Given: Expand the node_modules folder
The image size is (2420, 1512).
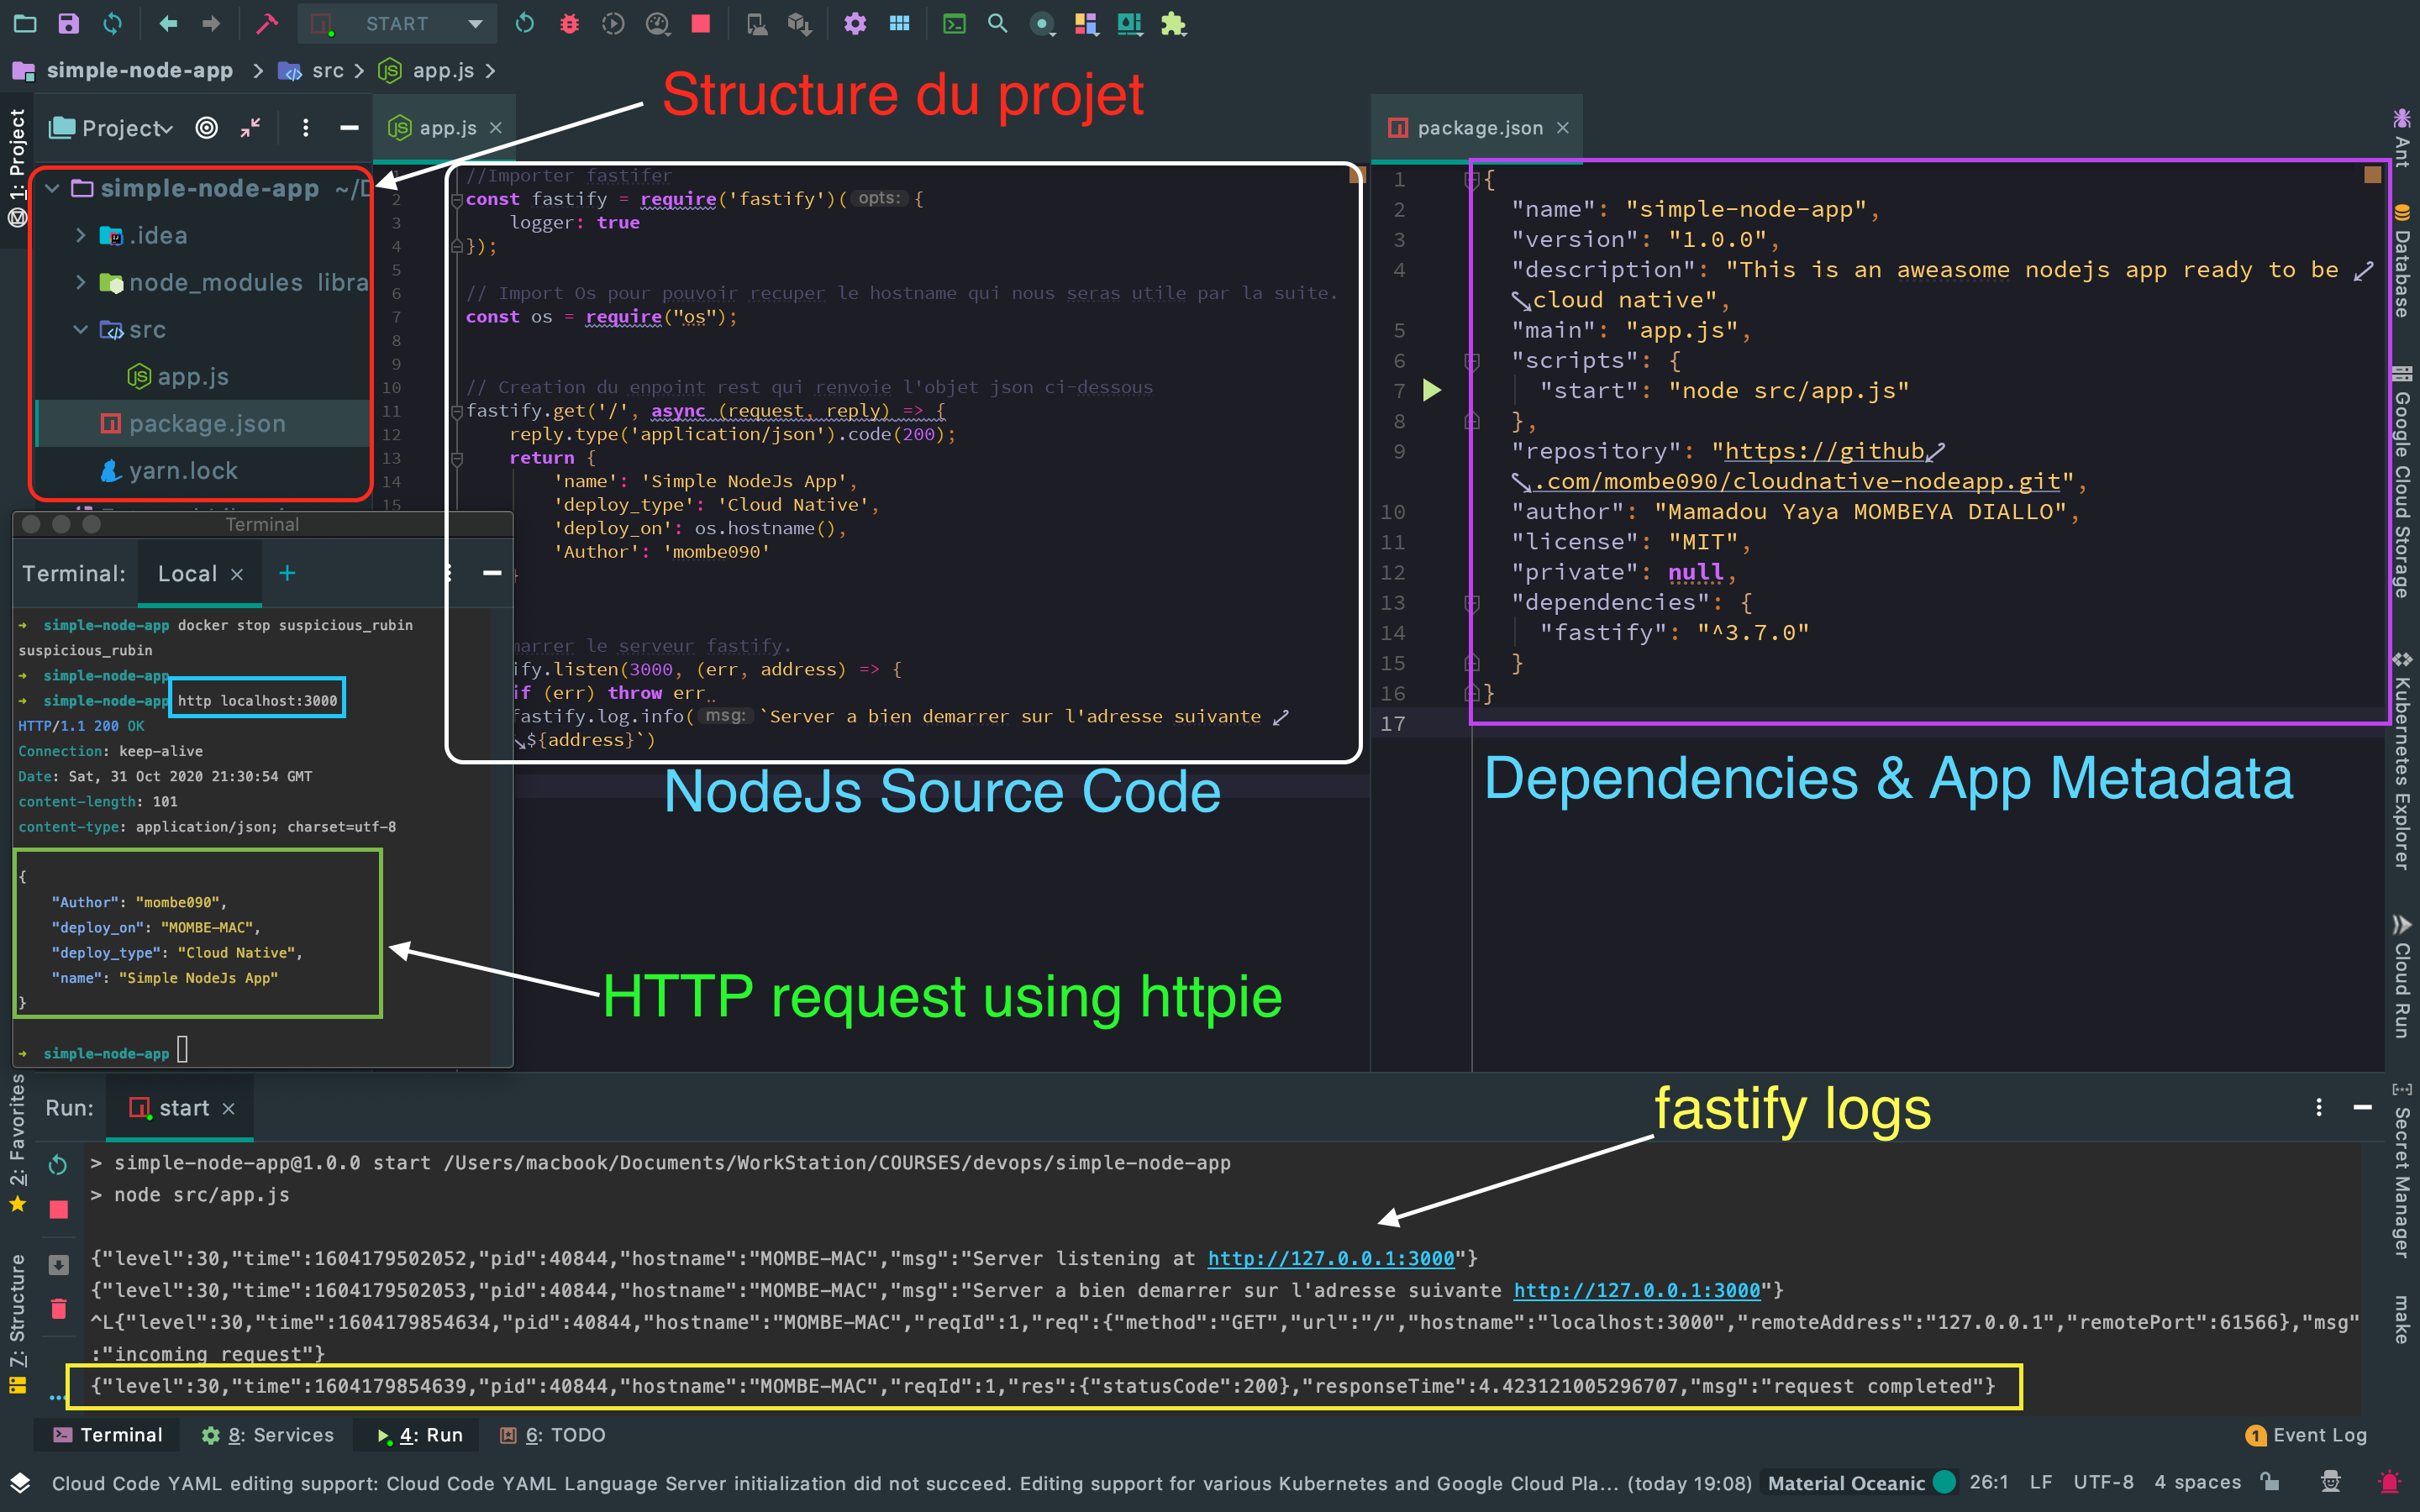Looking at the screenshot, I should 81,282.
